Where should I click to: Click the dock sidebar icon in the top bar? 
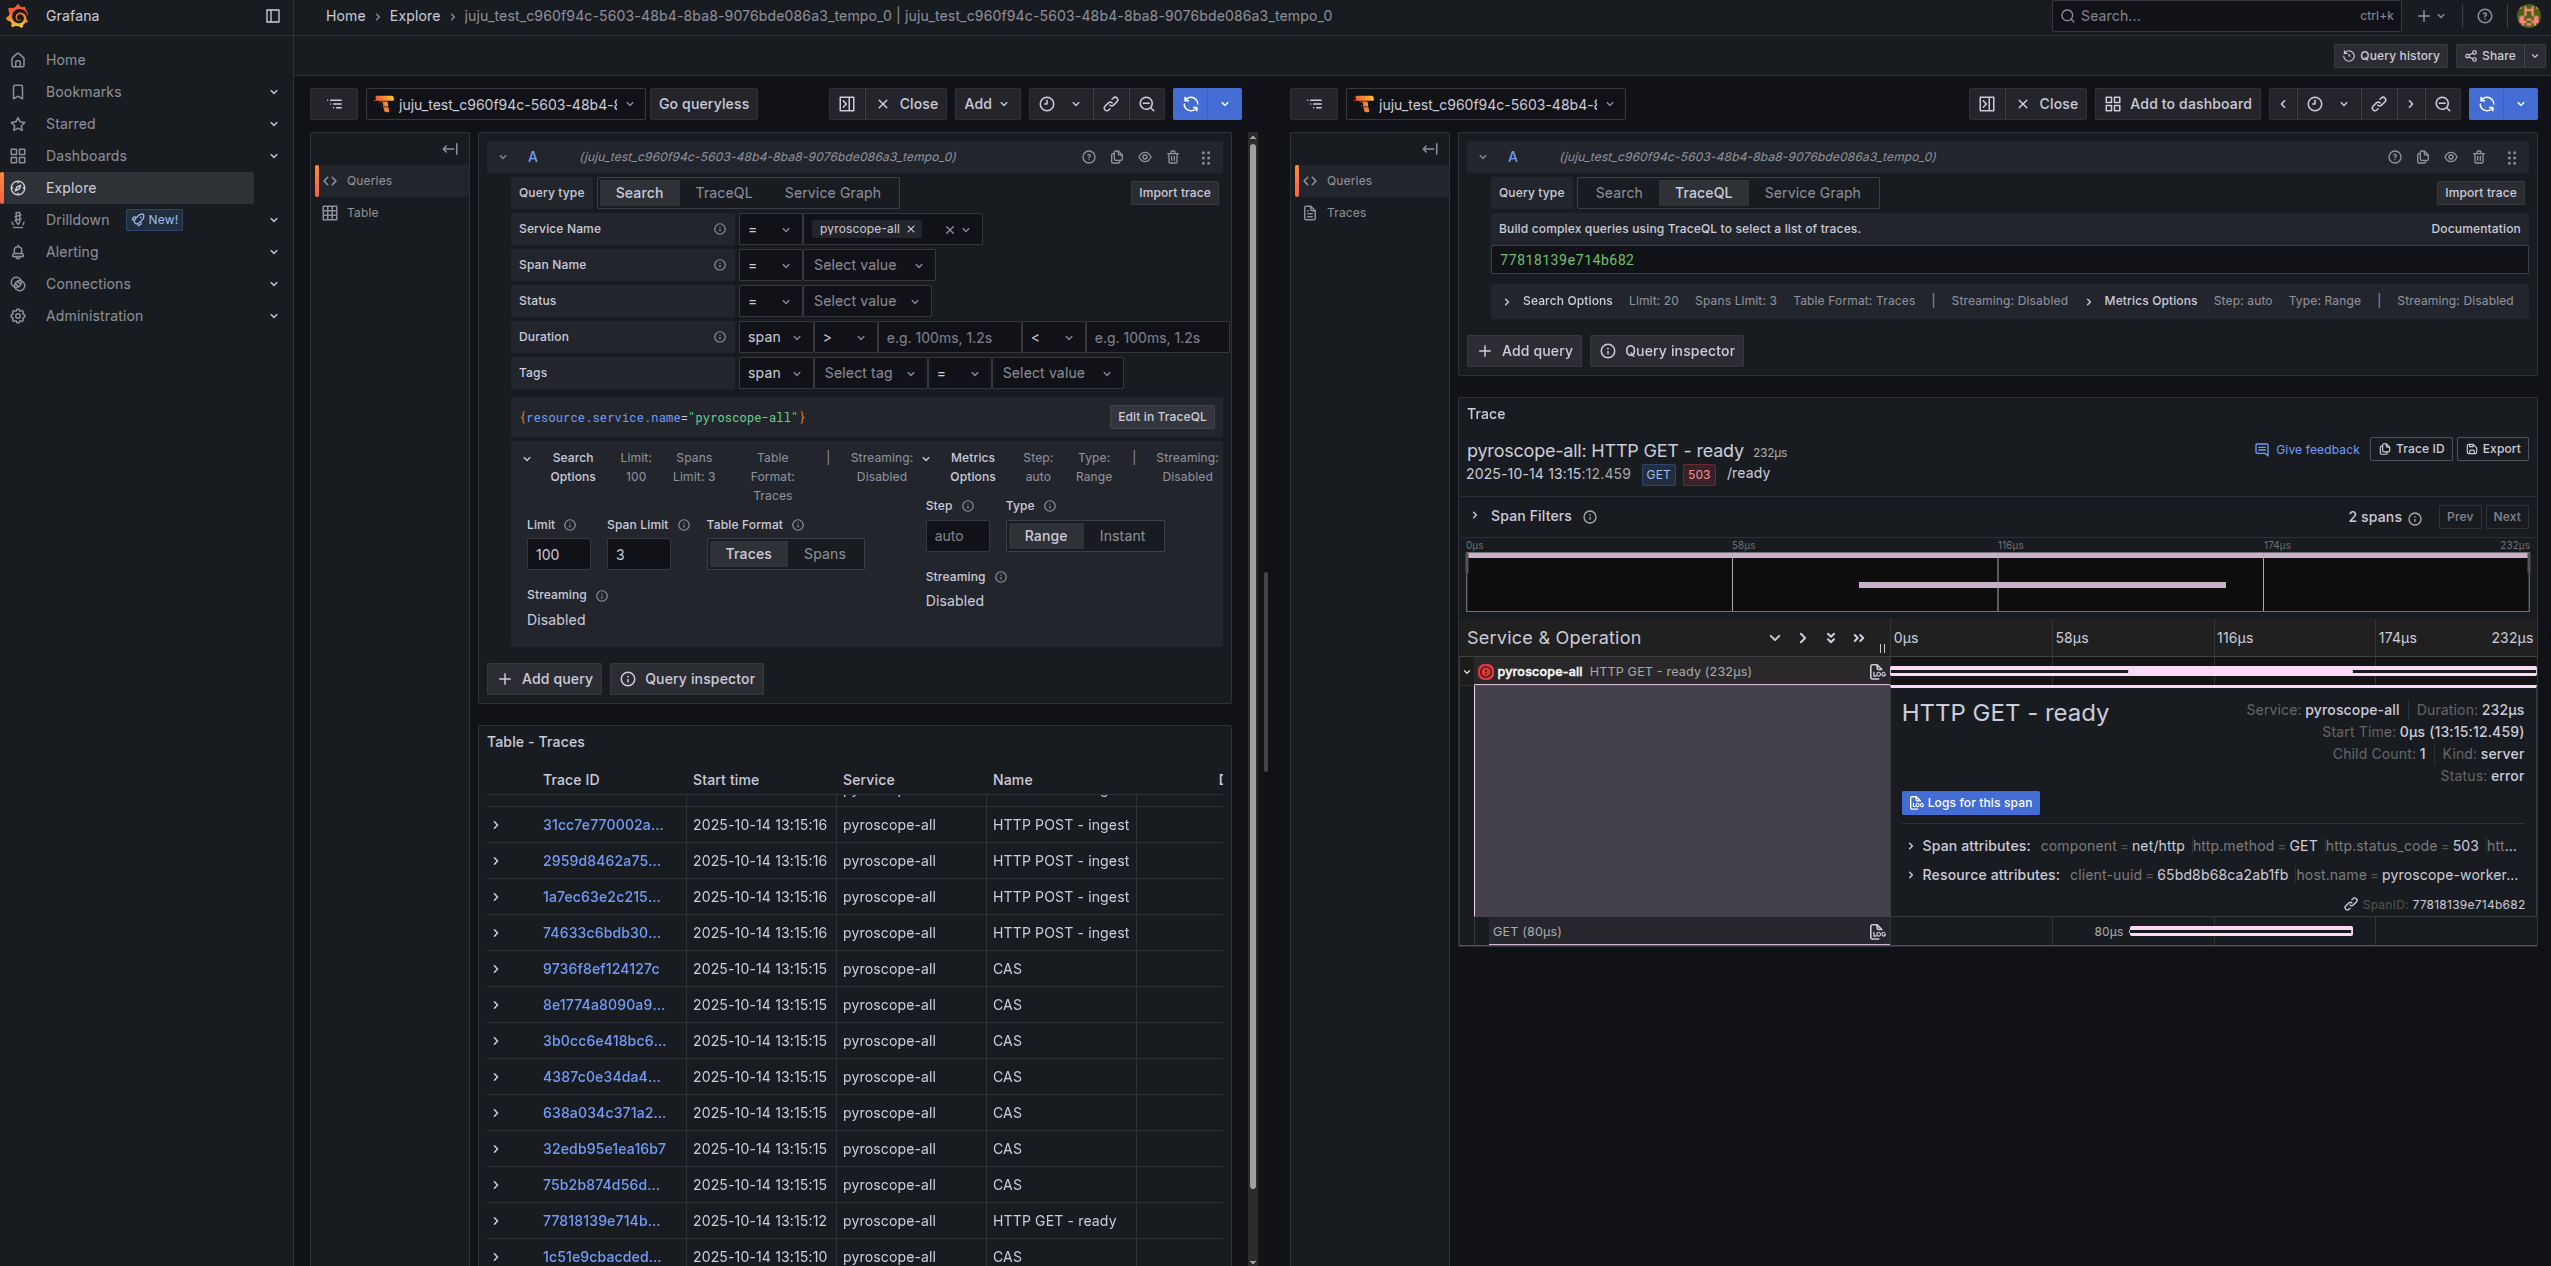point(272,16)
